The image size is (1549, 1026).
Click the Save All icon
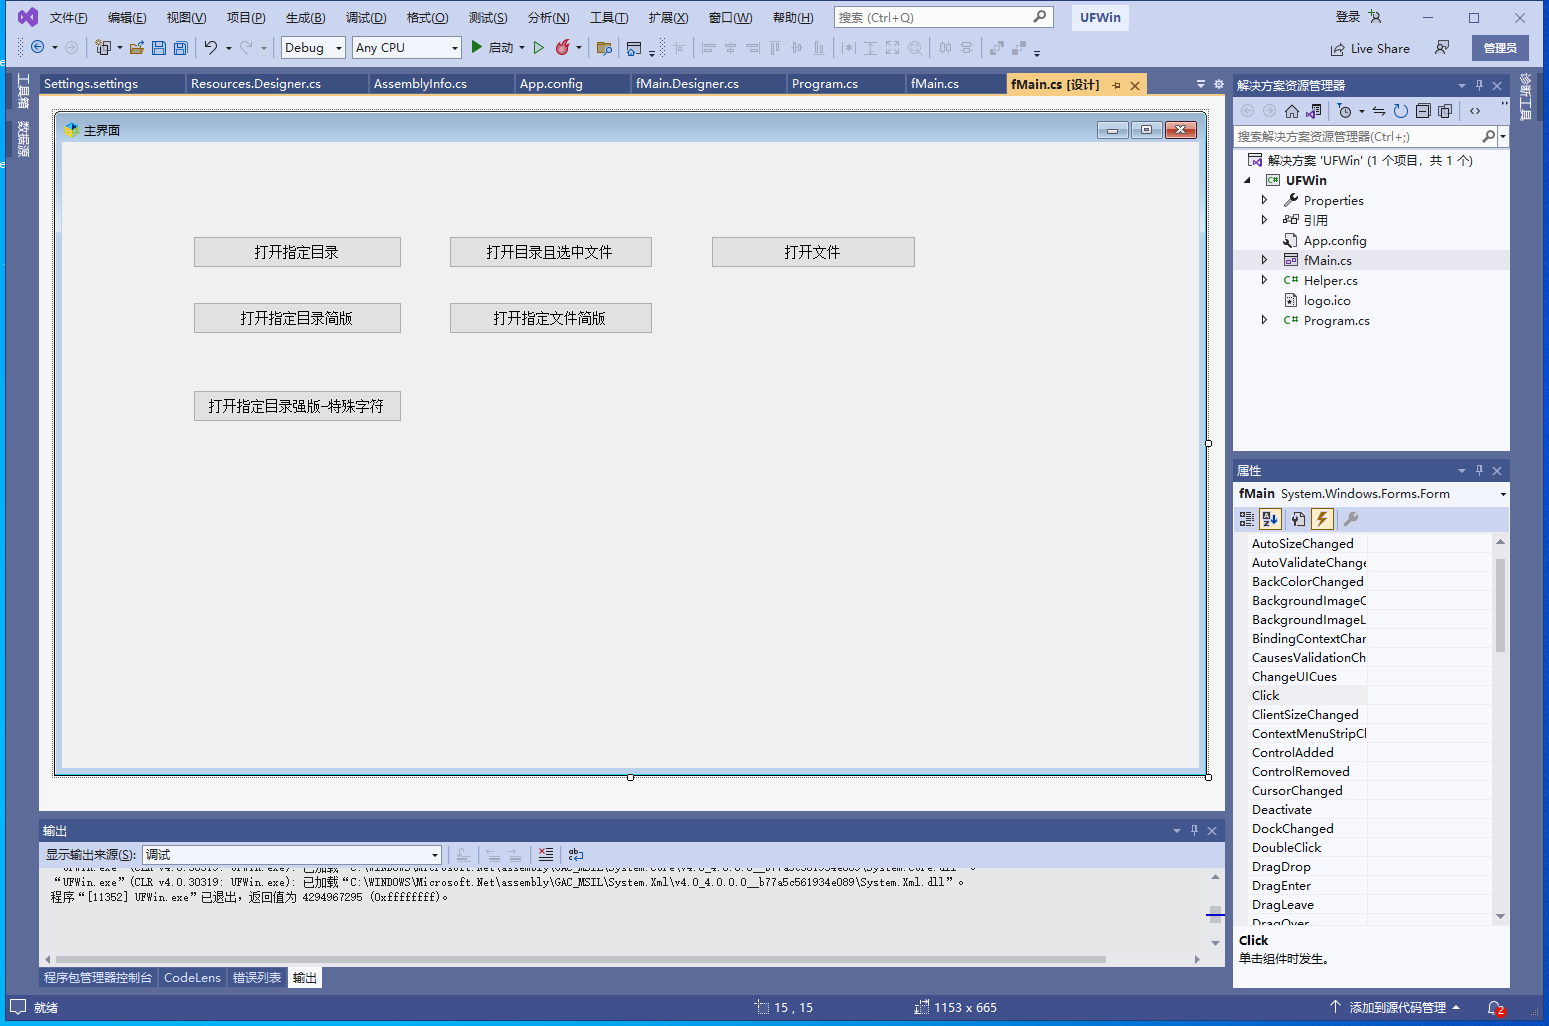click(x=181, y=48)
